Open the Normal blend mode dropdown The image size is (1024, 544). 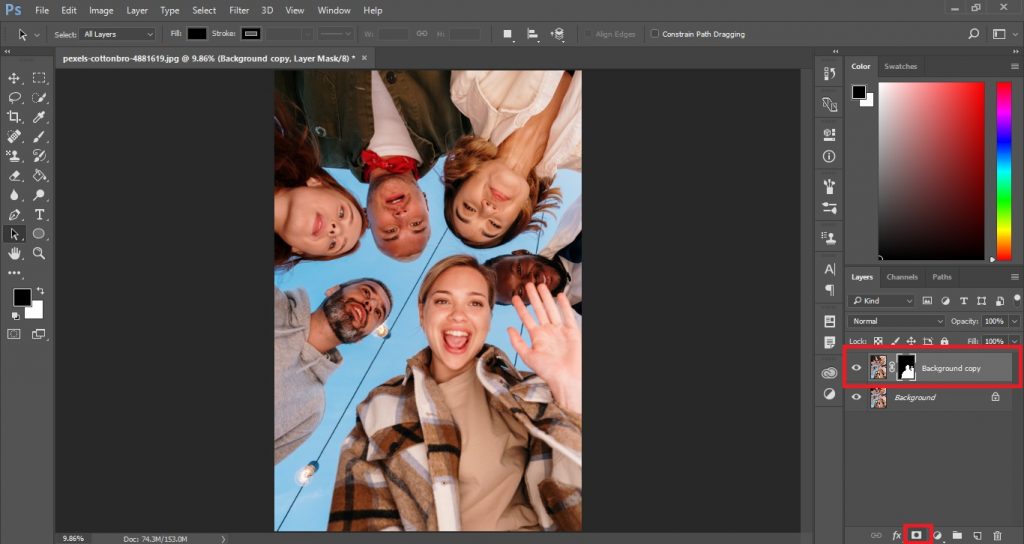pos(896,321)
